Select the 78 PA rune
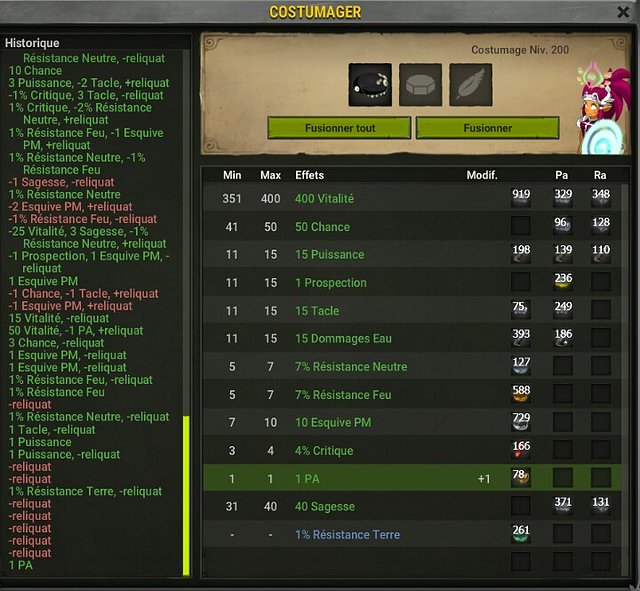The height and width of the screenshot is (591, 640). pos(521,478)
